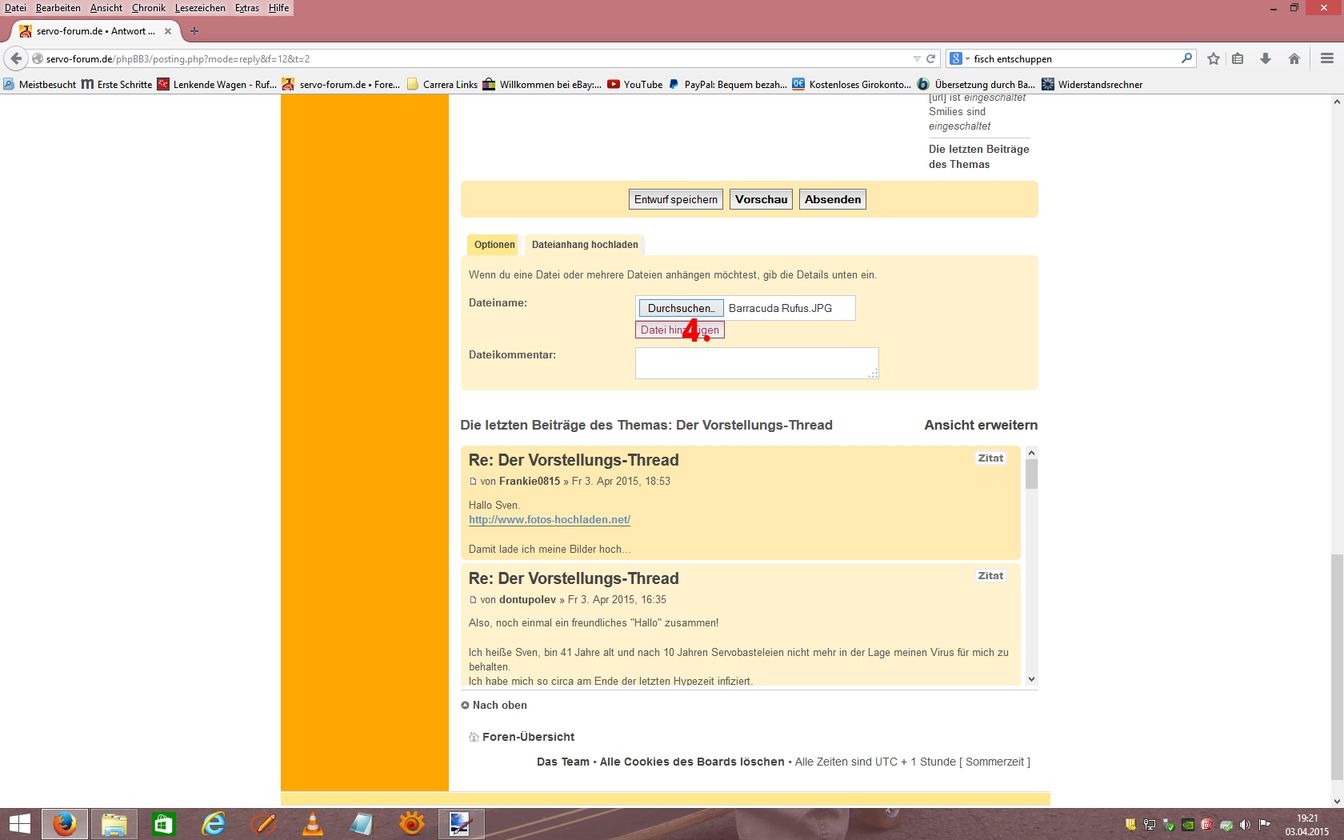Reload the page with the refresh icon

pos(931,59)
